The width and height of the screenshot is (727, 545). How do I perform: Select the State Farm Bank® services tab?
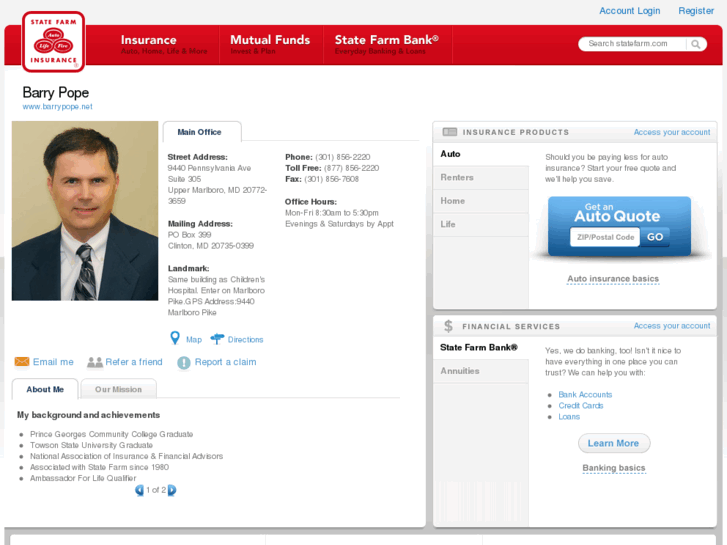[x=481, y=347]
